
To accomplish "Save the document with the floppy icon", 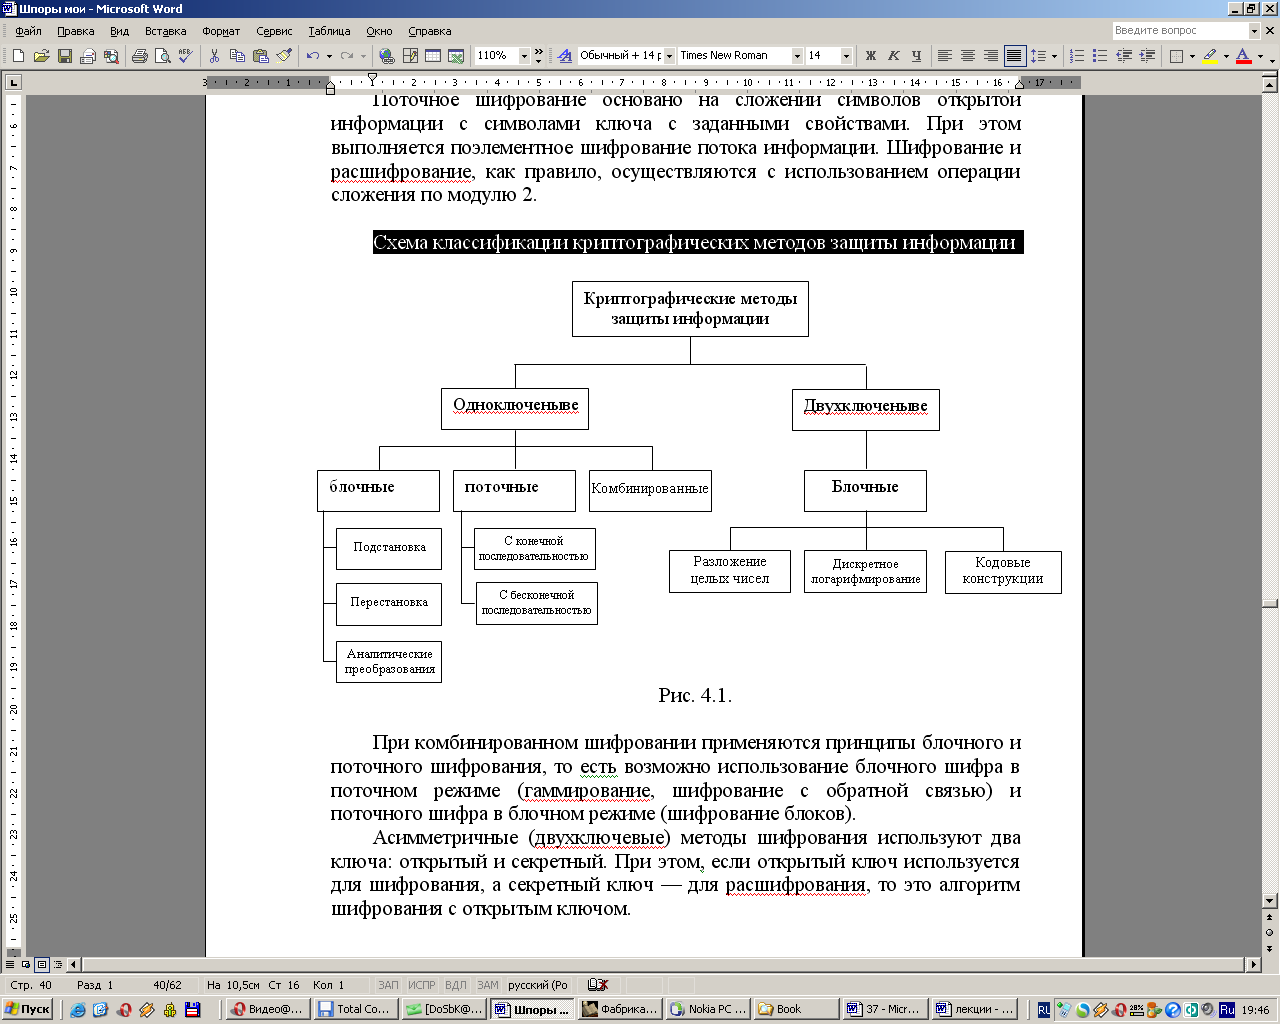I will pos(64,56).
